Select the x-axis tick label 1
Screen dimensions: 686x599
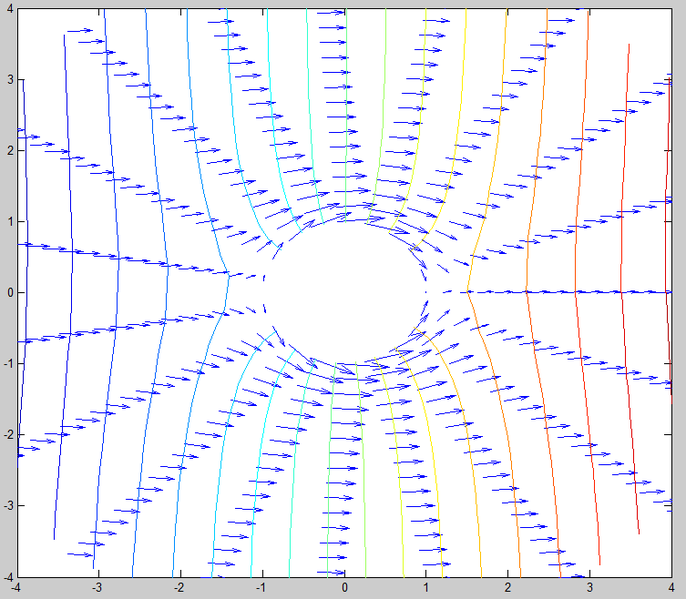426,589
